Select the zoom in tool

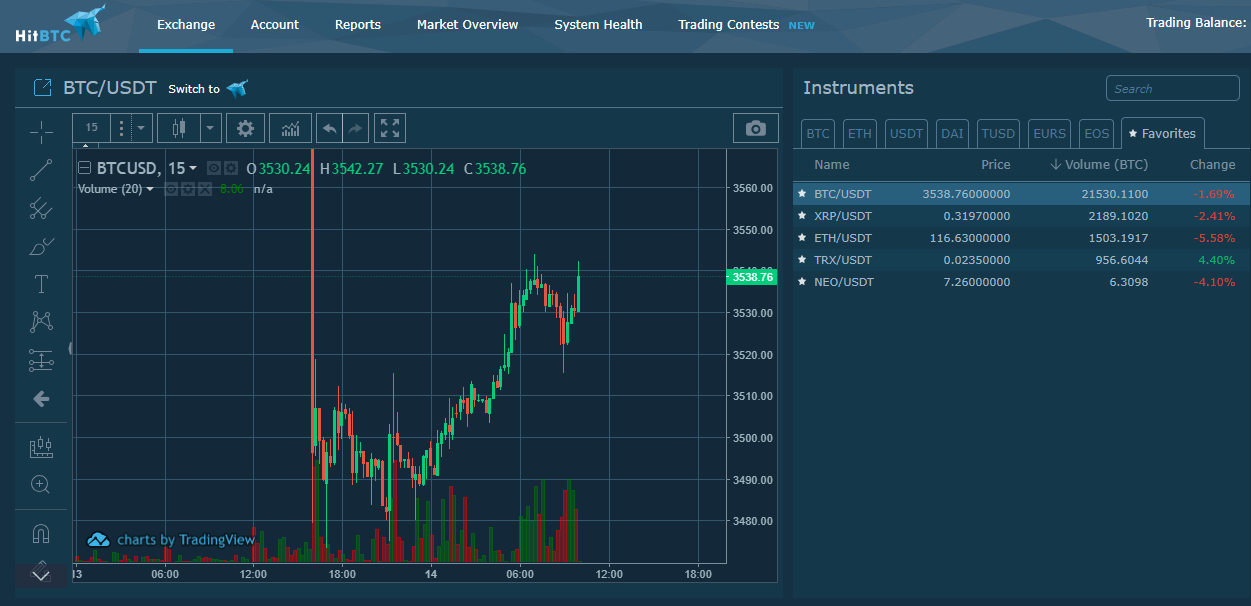(41, 484)
